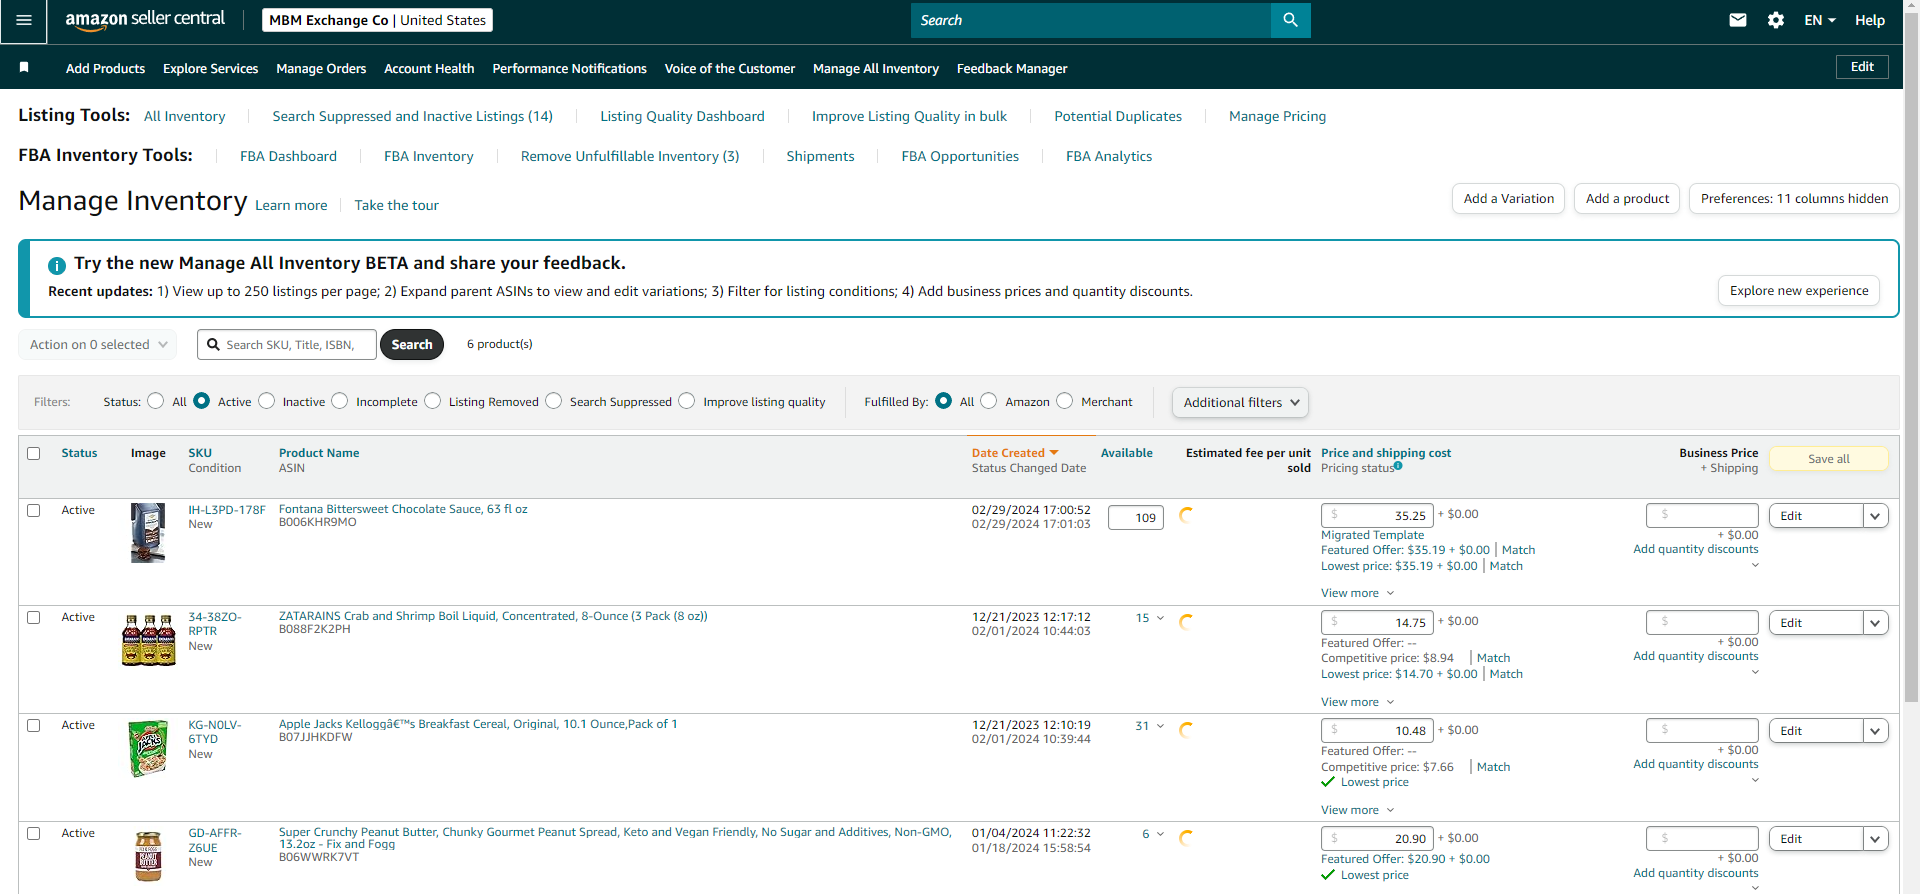Open Explore Services menu
This screenshot has width=1920, height=894.
(x=210, y=68)
